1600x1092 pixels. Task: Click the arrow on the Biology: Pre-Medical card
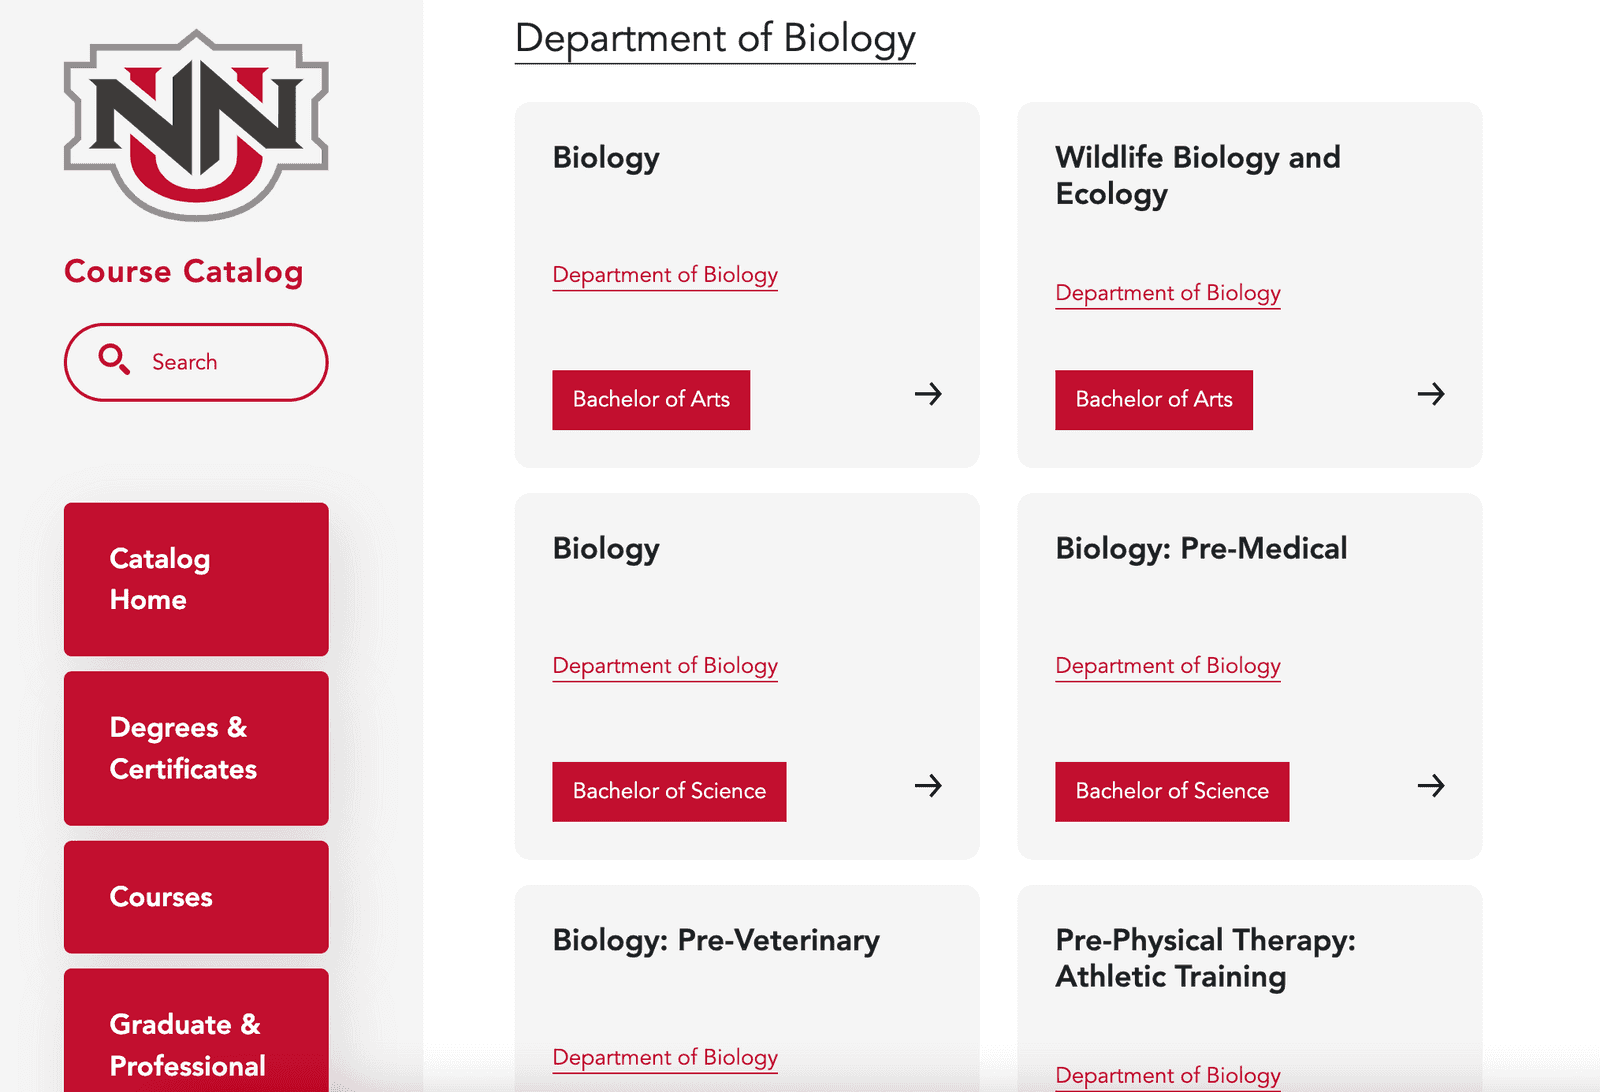click(x=1431, y=786)
